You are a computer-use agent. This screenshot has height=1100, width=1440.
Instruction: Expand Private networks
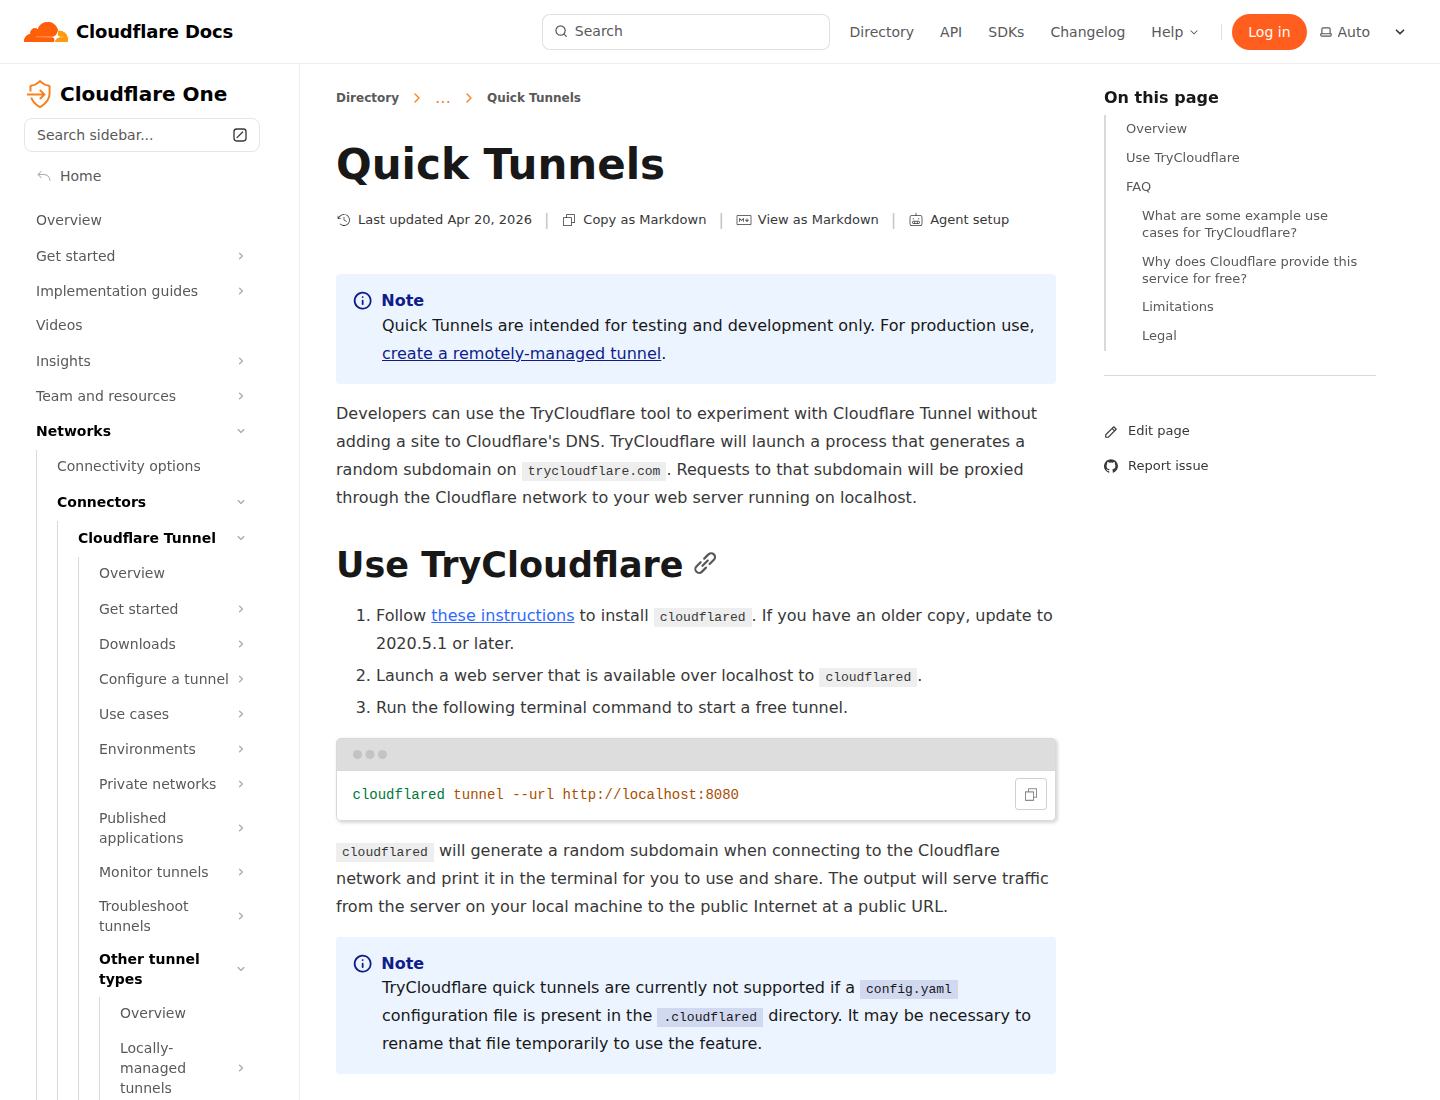point(241,784)
